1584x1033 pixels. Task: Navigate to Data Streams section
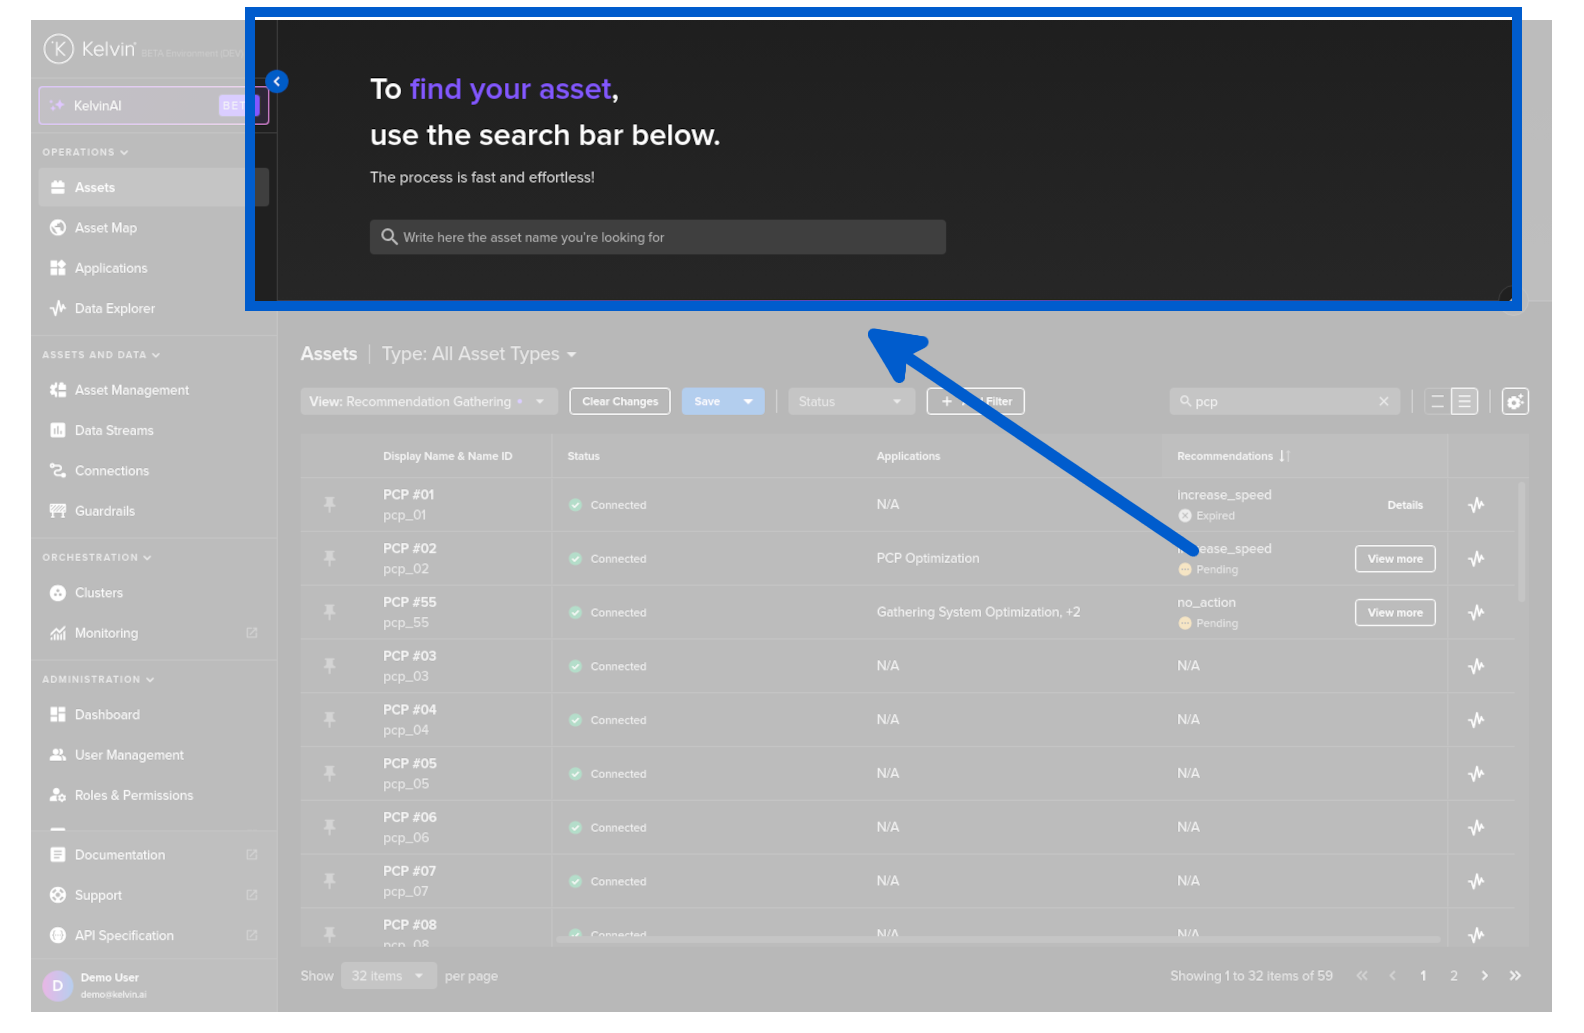pos(114,431)
